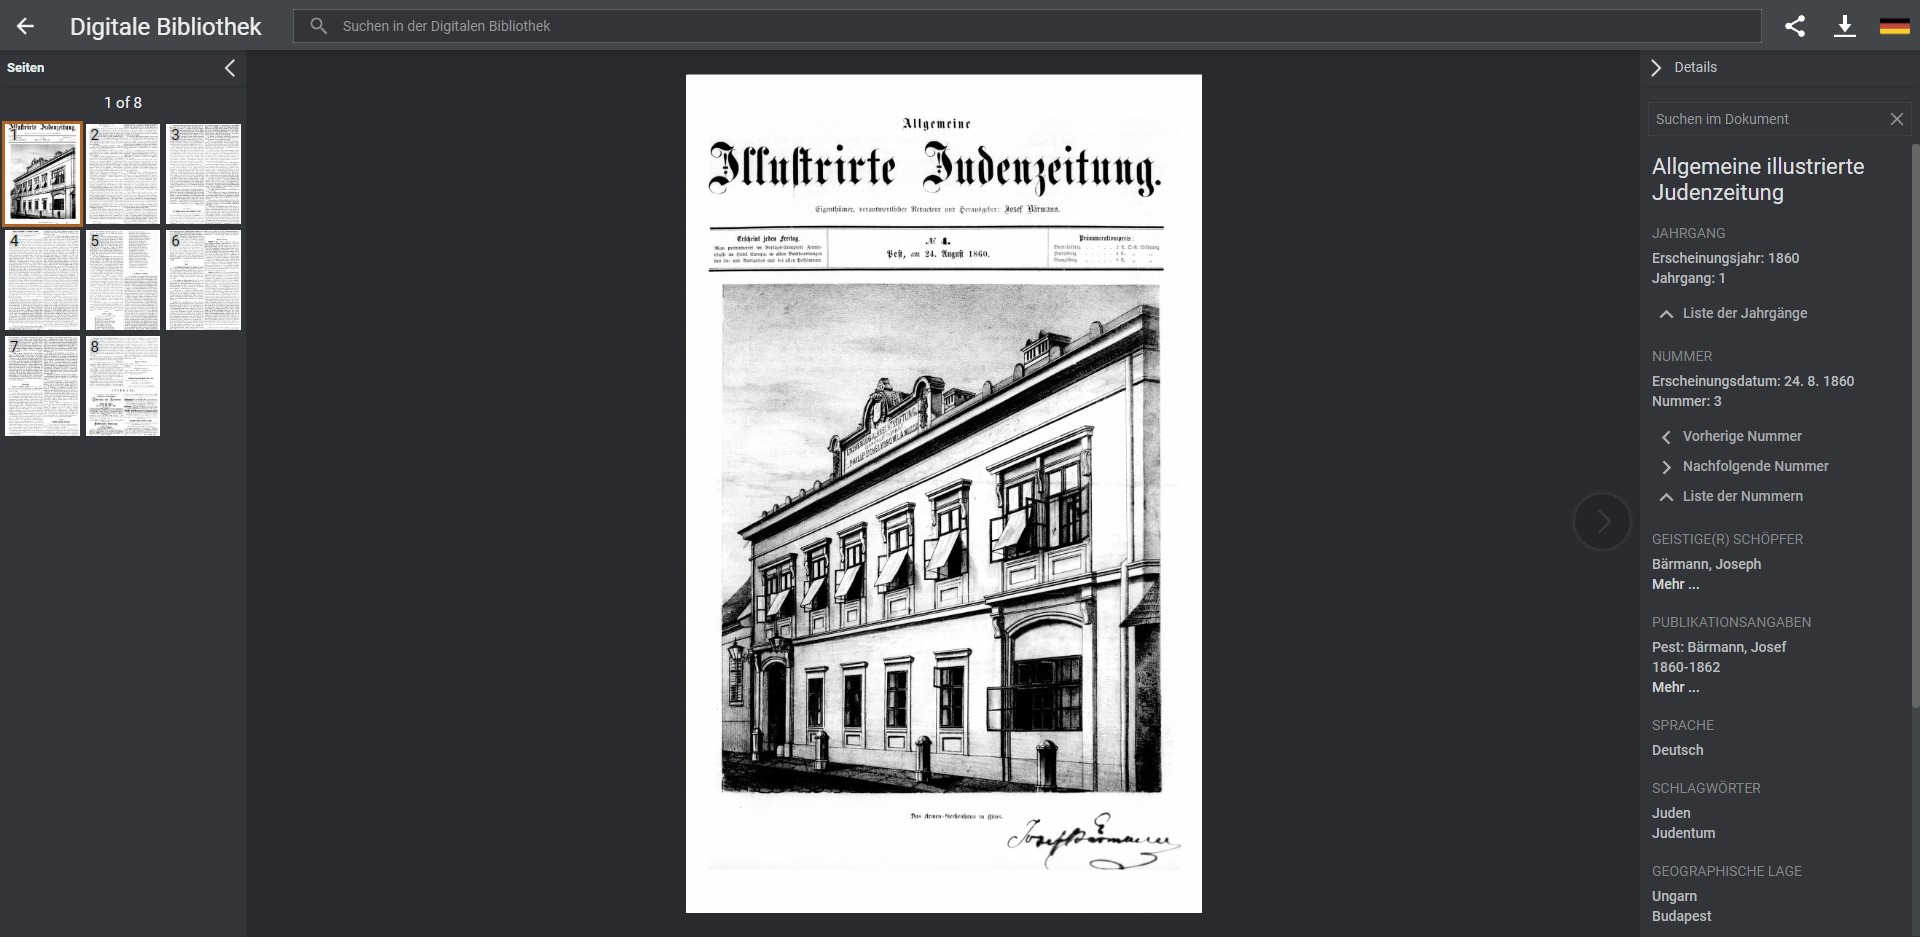Click title Allgemeine illustrierte Judenzeitung
This screenshot has height=937, width=1920.
coord(1757,179)
